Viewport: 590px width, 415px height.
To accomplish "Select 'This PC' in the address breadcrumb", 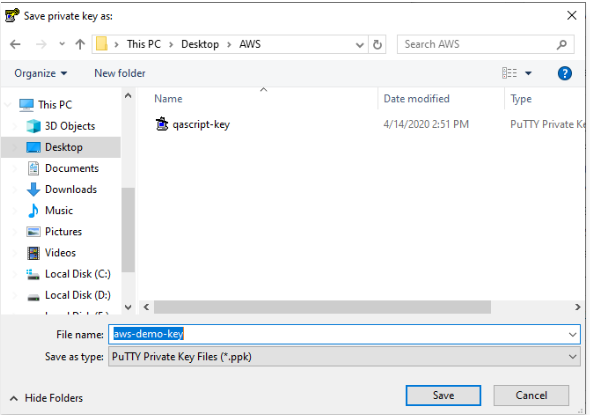I will tap(144, 44).
